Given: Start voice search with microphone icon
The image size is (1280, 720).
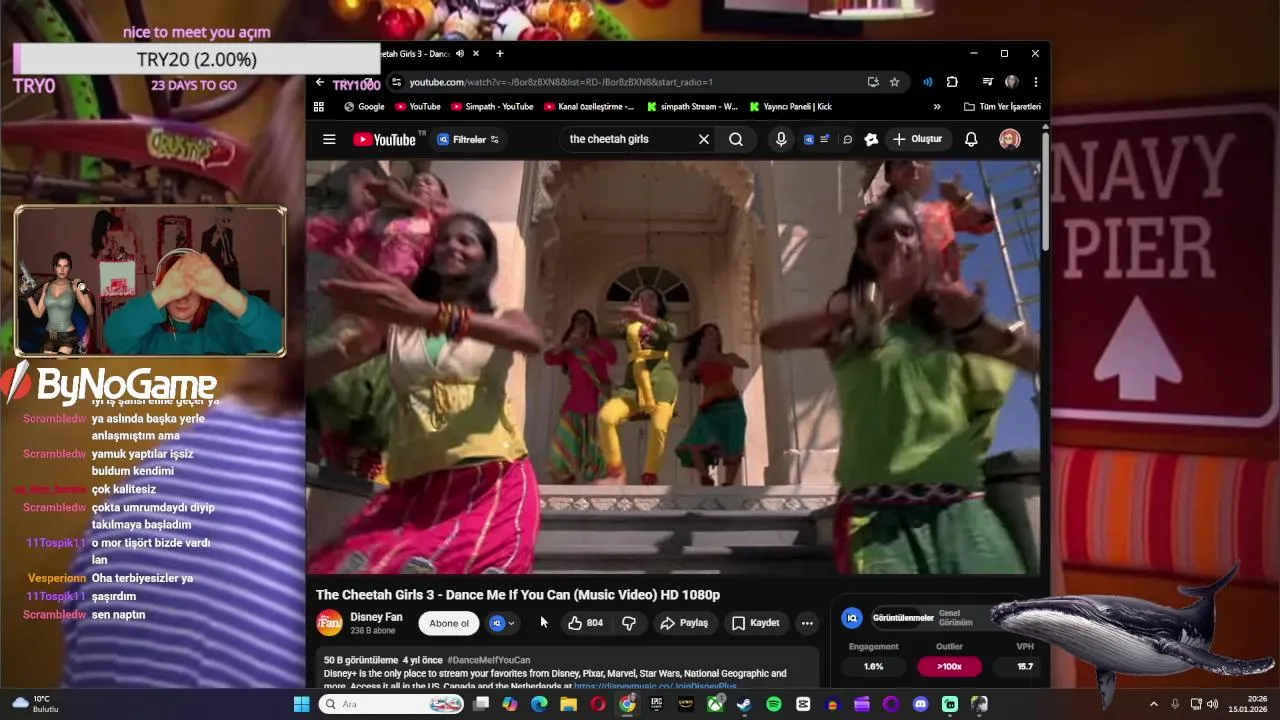Looking at the screenshot, I should tap(781, 139).
